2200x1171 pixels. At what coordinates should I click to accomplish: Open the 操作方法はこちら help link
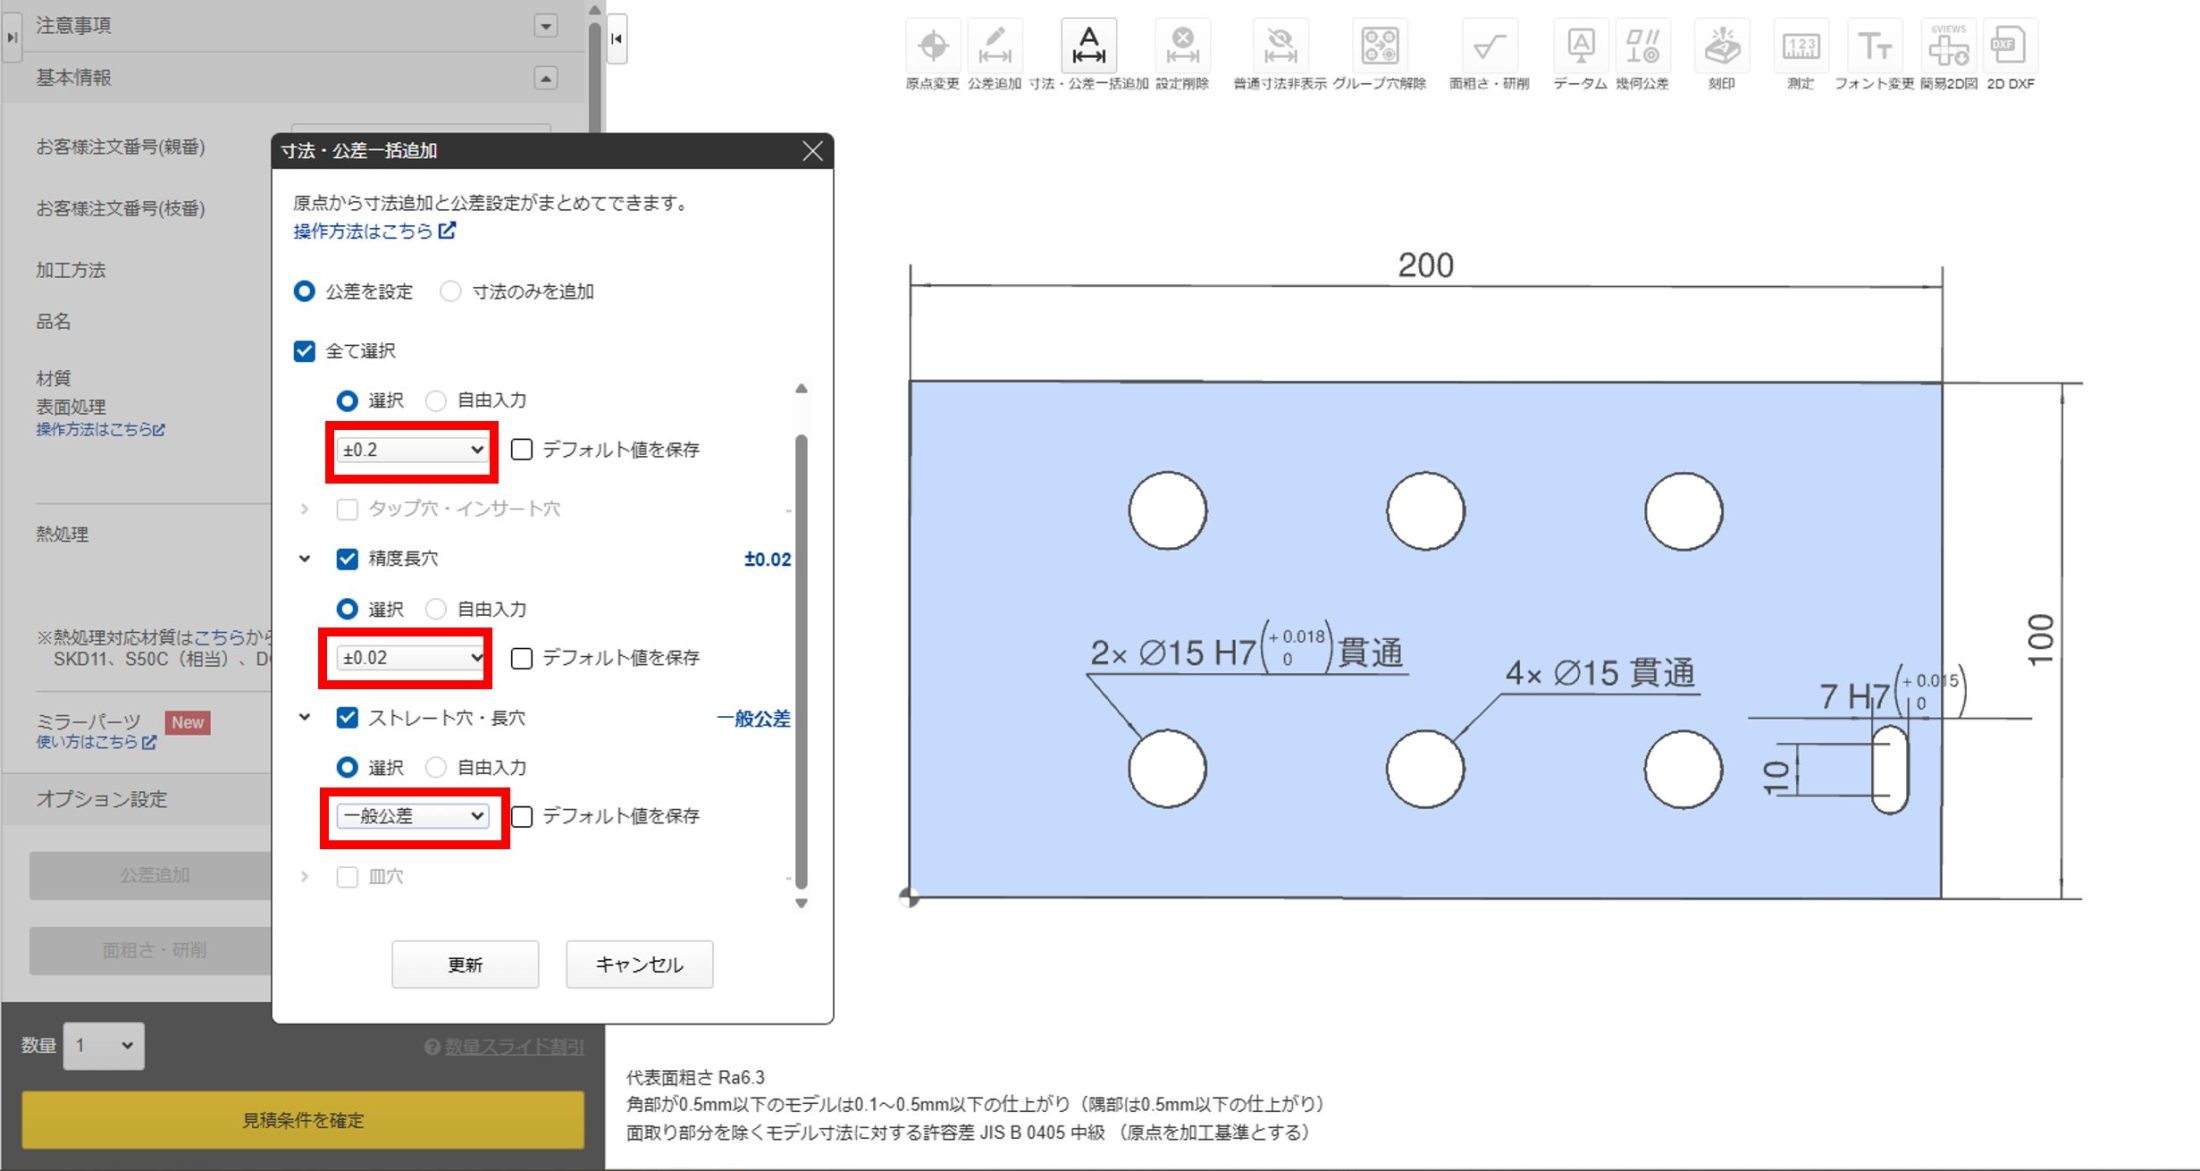click(364, 231)
